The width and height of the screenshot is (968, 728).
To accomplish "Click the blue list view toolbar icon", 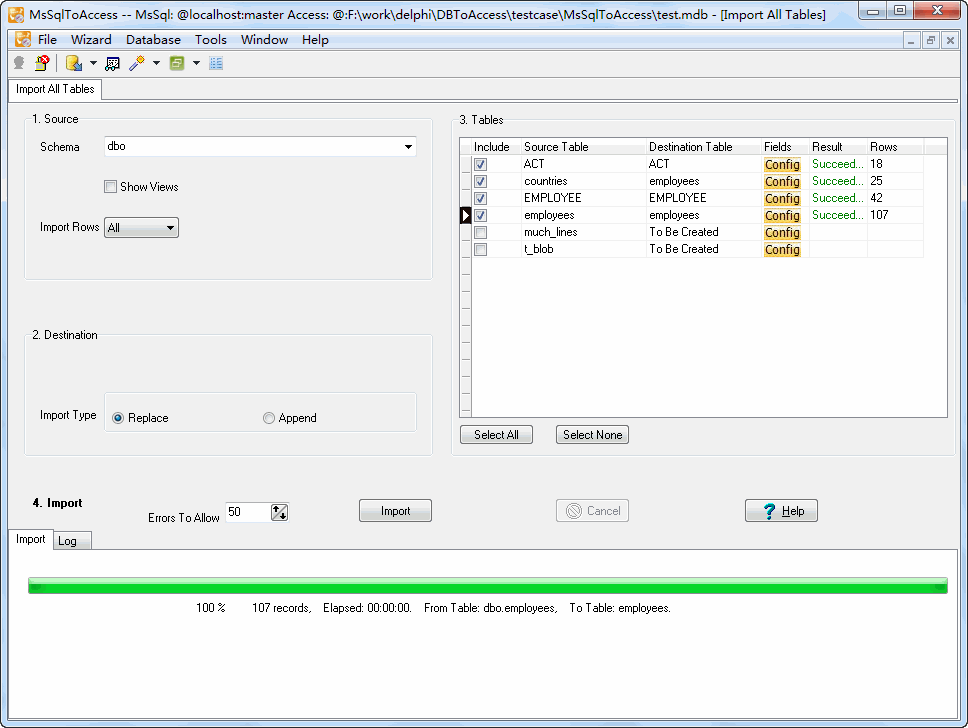I will coord(216,63).
